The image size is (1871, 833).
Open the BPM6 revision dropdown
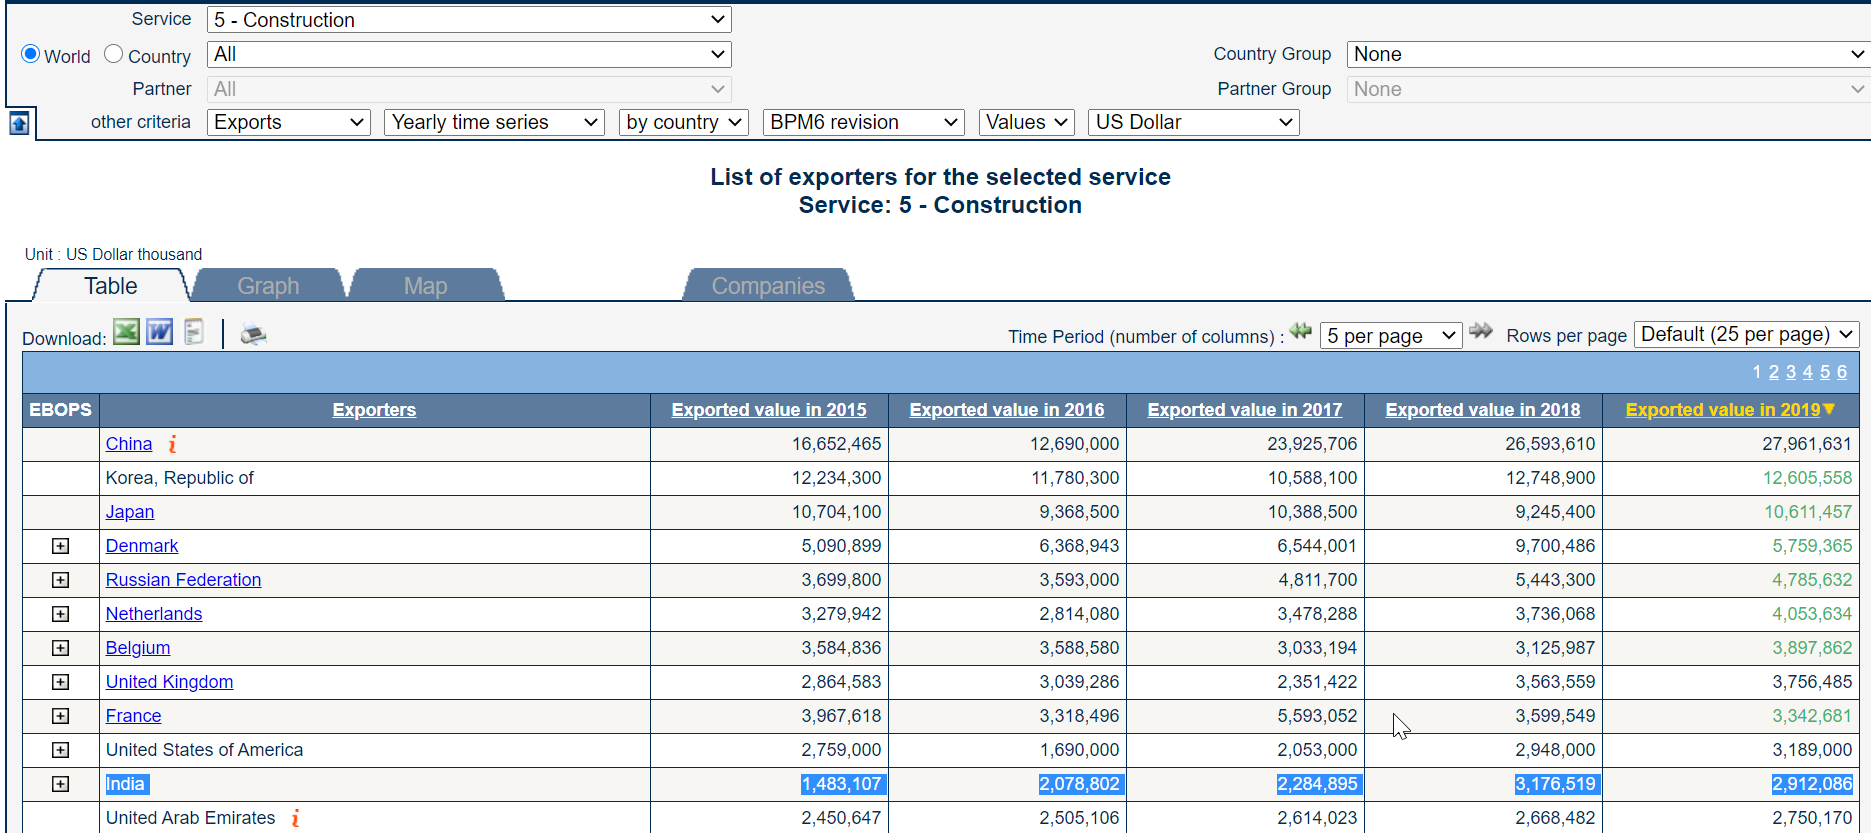click(x=864, y=122)
